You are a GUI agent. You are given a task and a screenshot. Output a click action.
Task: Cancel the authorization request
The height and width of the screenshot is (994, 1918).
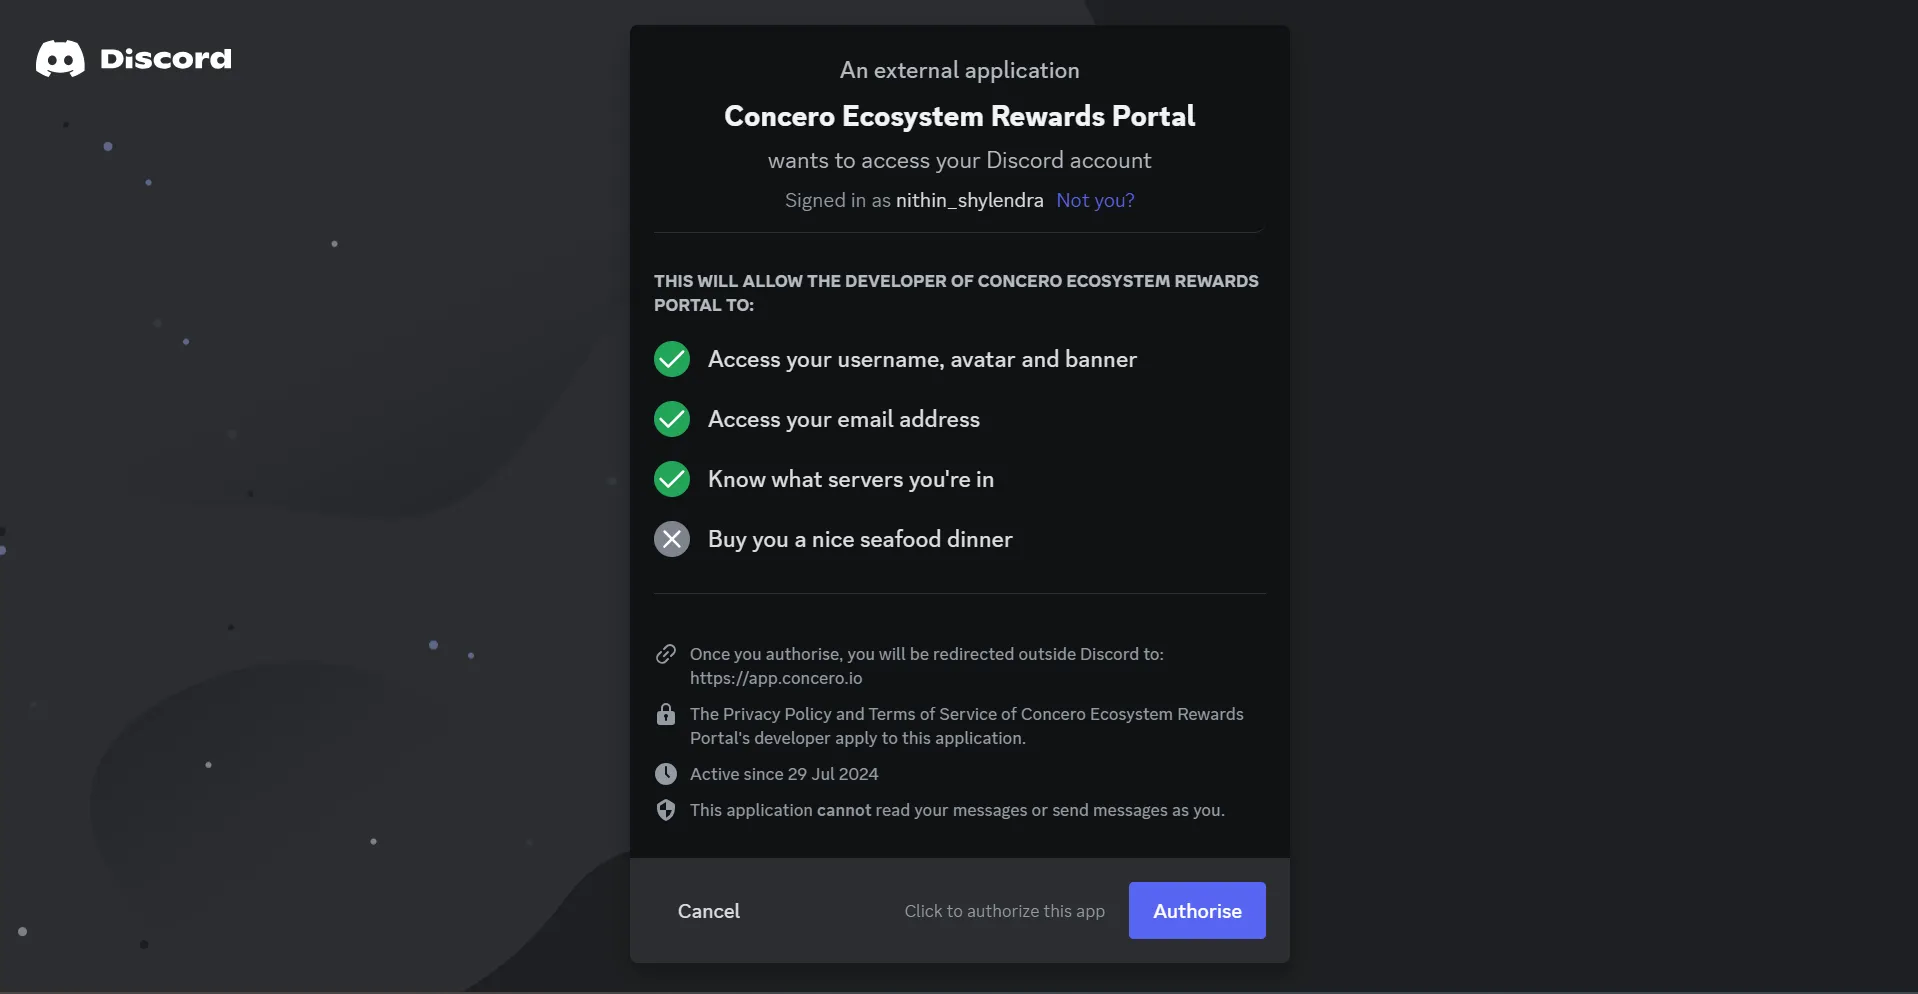coord(709,911)
